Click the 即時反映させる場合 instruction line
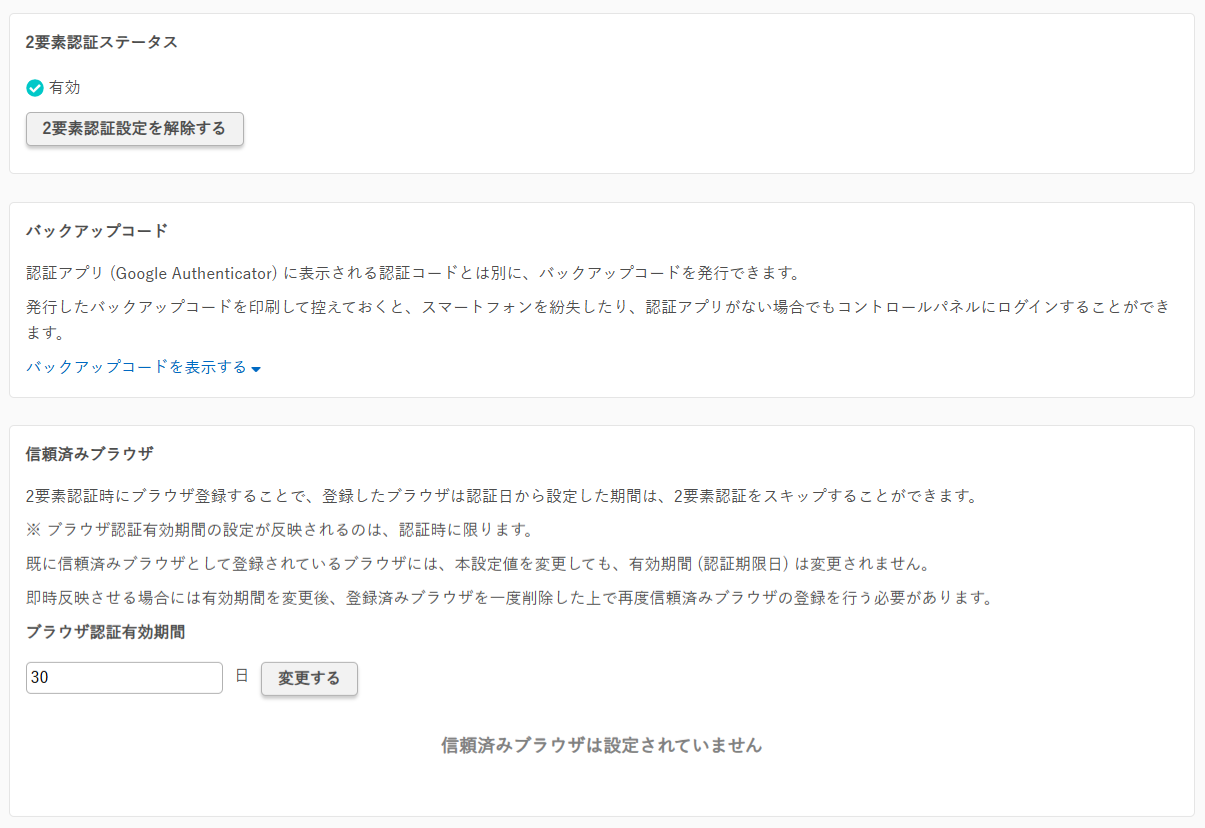This screenshot has width=1205, height=828. 509,599
